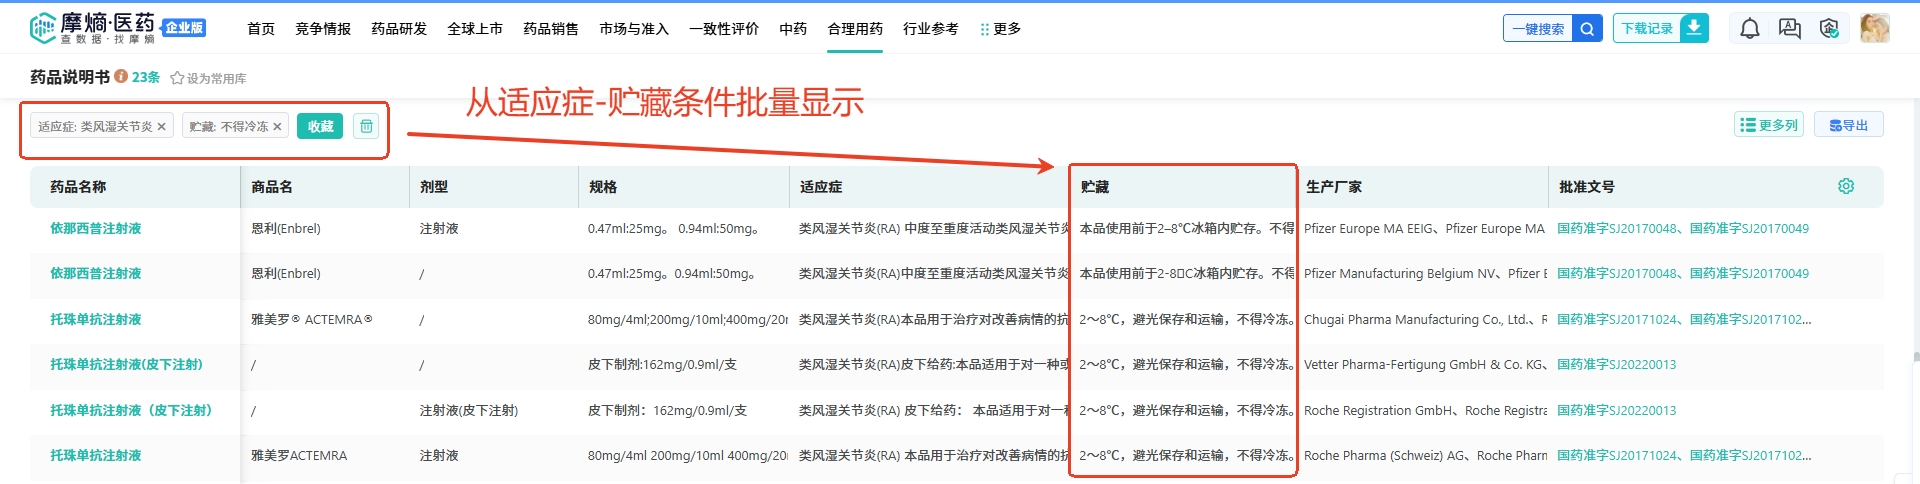Viewport: 1920px width, 484px height.
Task: Click 国药准字SJ20171024 in 雅美罗® row
Action: coord(1617,319)
